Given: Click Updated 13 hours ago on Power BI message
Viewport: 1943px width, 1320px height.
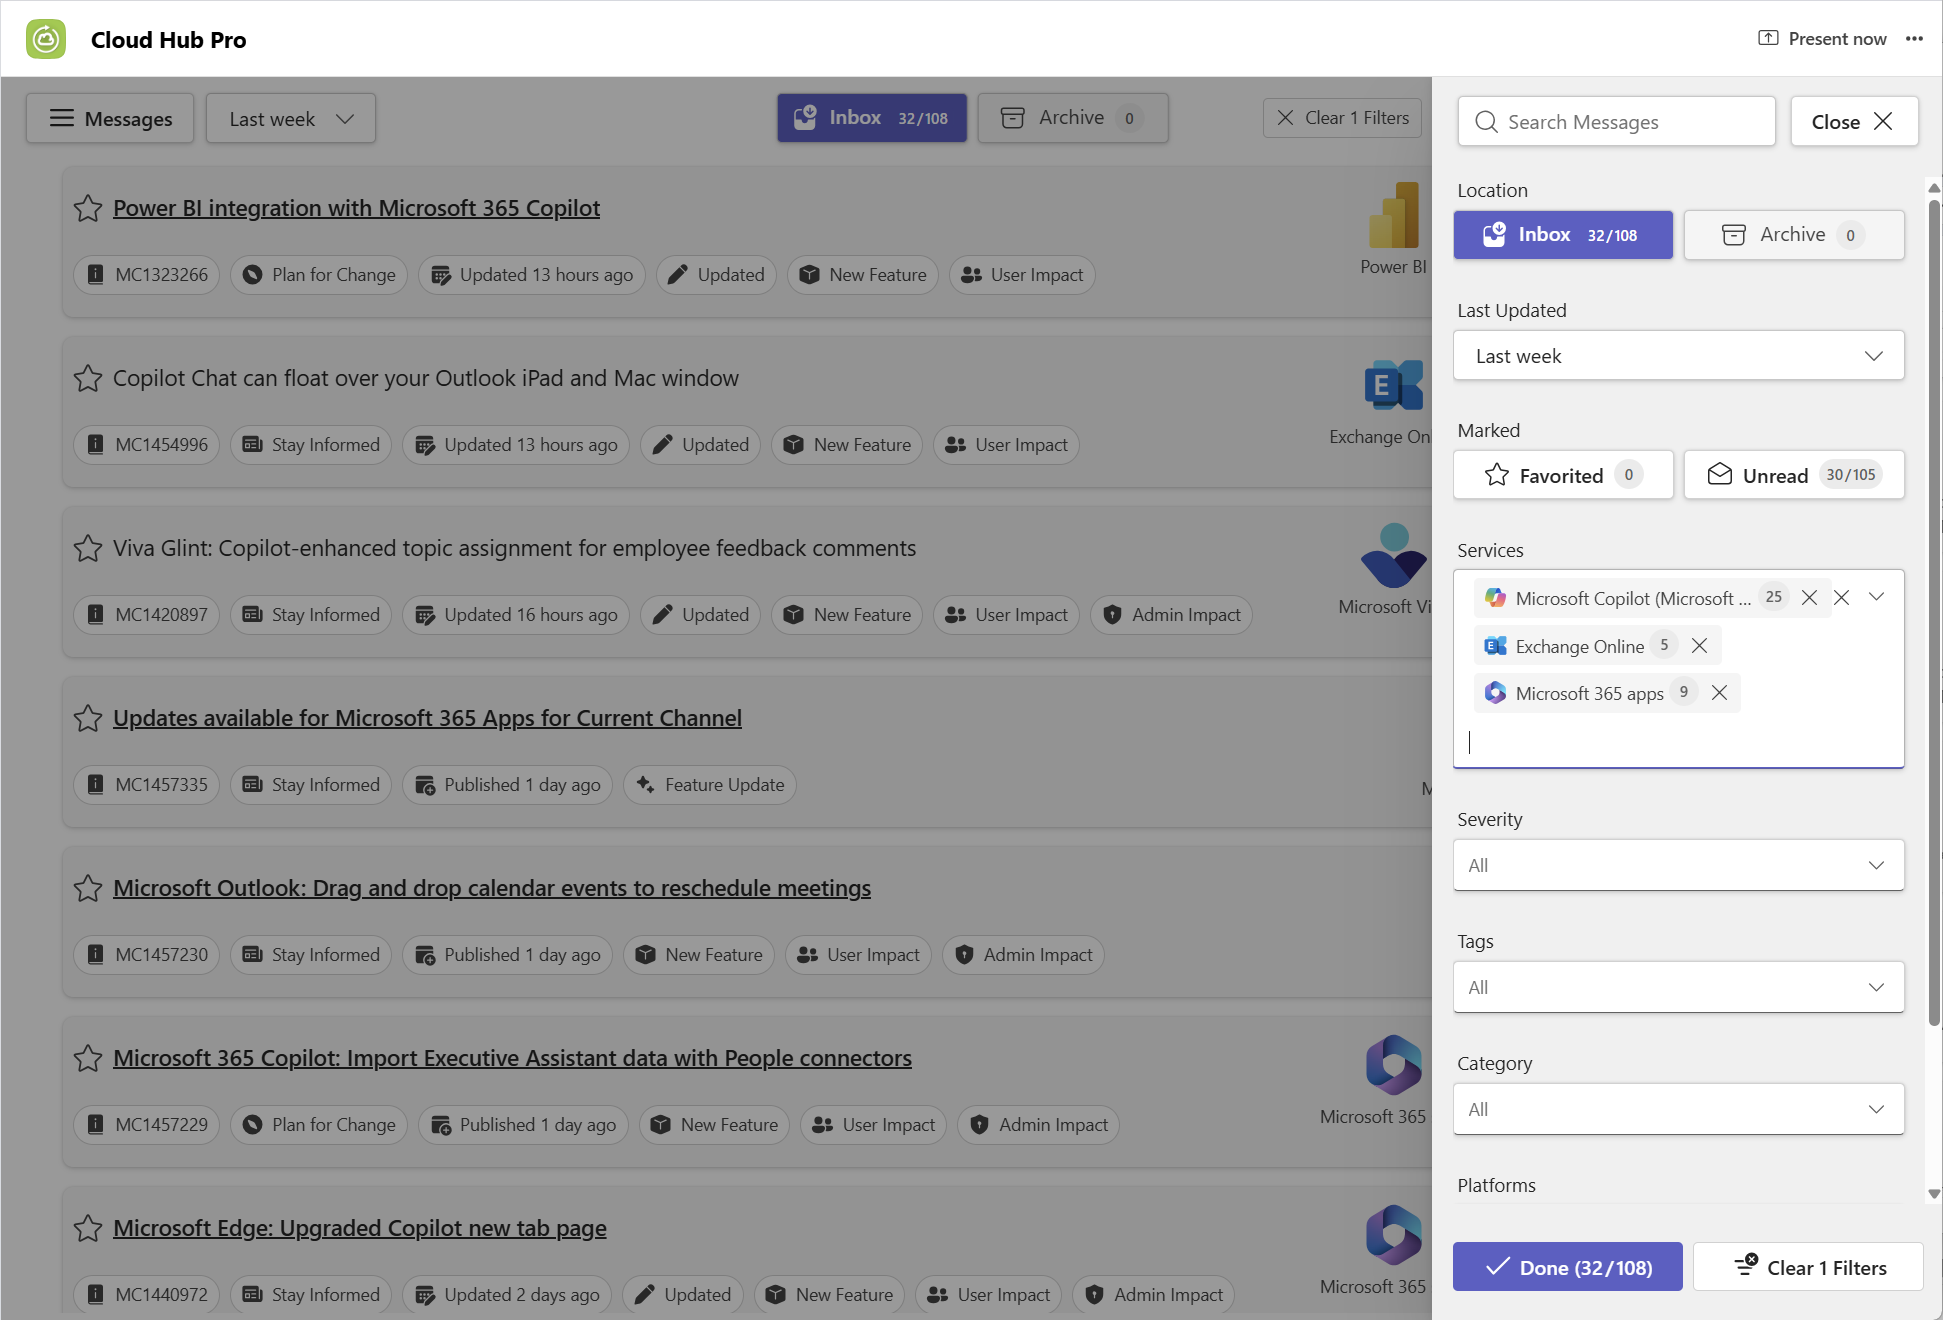Looking at the screenshot, I should pos(532,275).
